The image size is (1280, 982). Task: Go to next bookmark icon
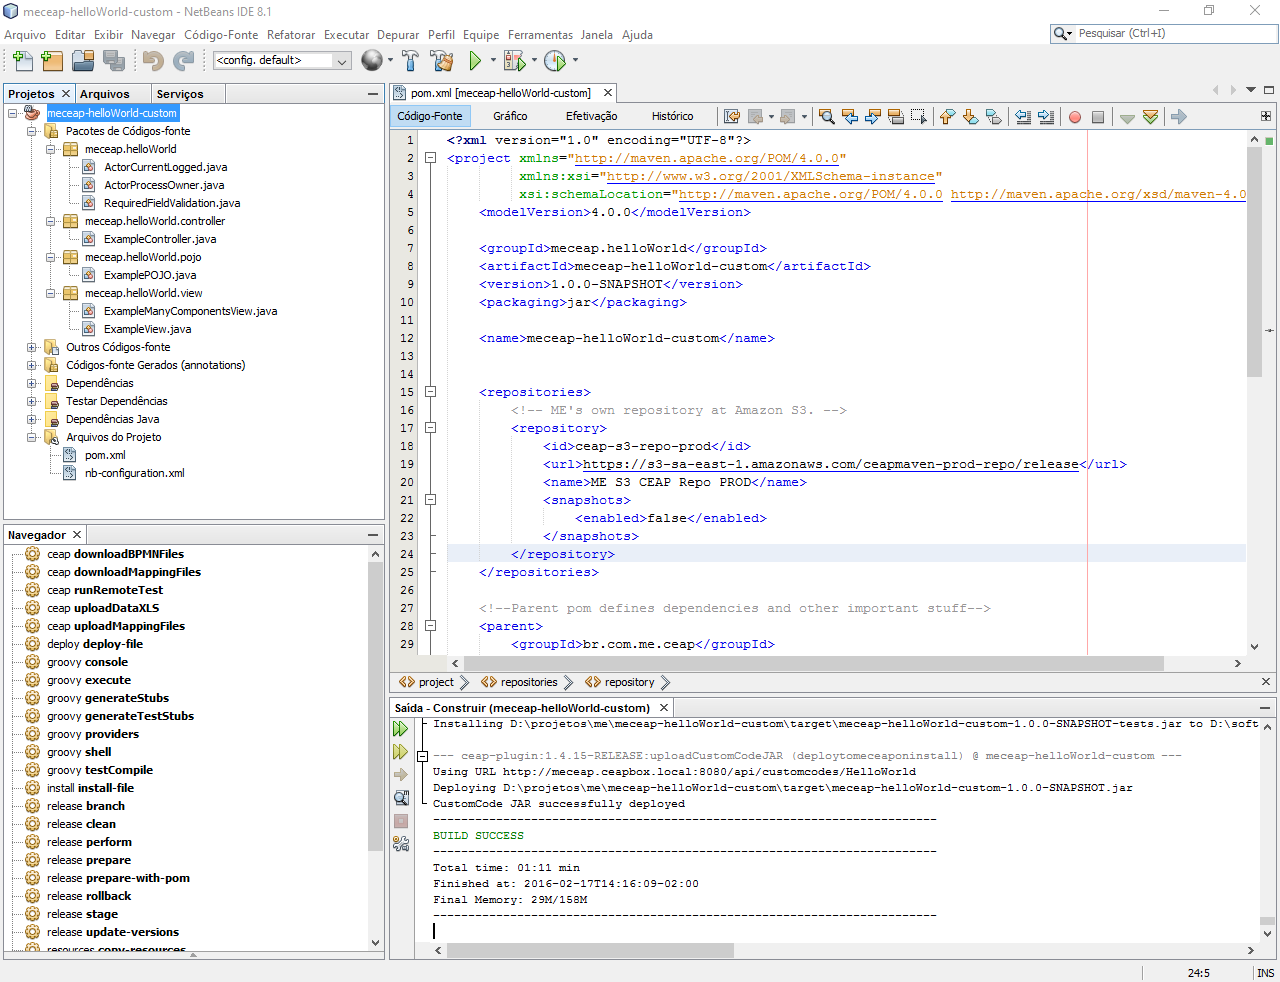(970, 117)
